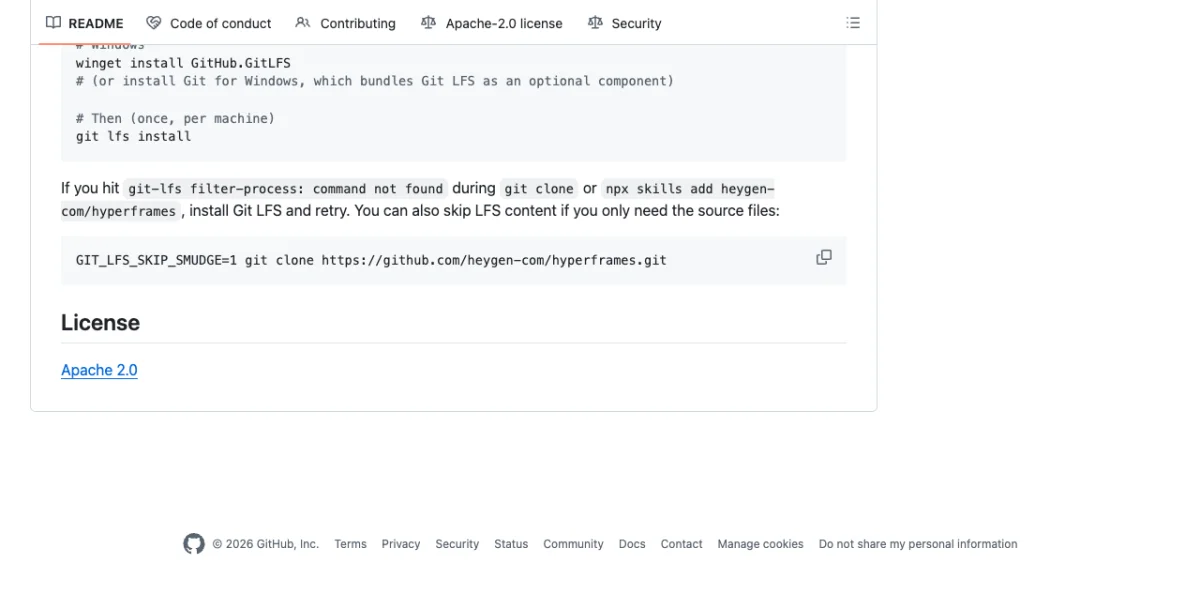Image resolution: width=1200 pixels, height=594 pixels.
Task: Click Manage cookies in the footer
Action: pos(760,544)
